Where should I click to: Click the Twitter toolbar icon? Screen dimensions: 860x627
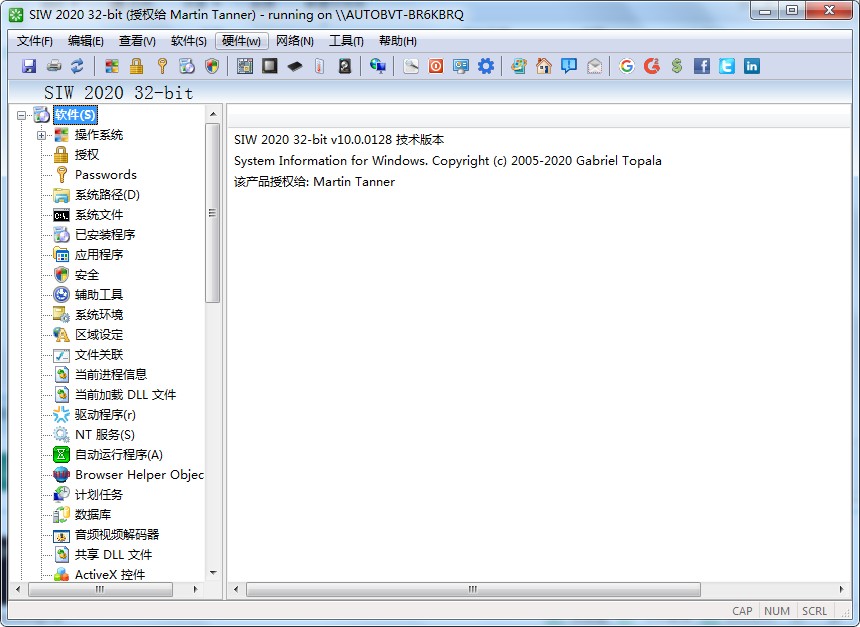pyautogui.click(x=726, y=66)
